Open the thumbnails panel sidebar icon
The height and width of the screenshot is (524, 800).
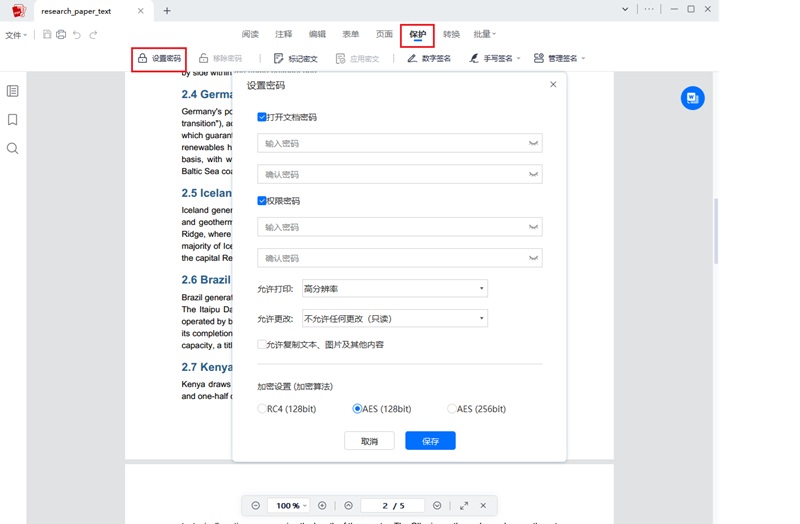13,91
